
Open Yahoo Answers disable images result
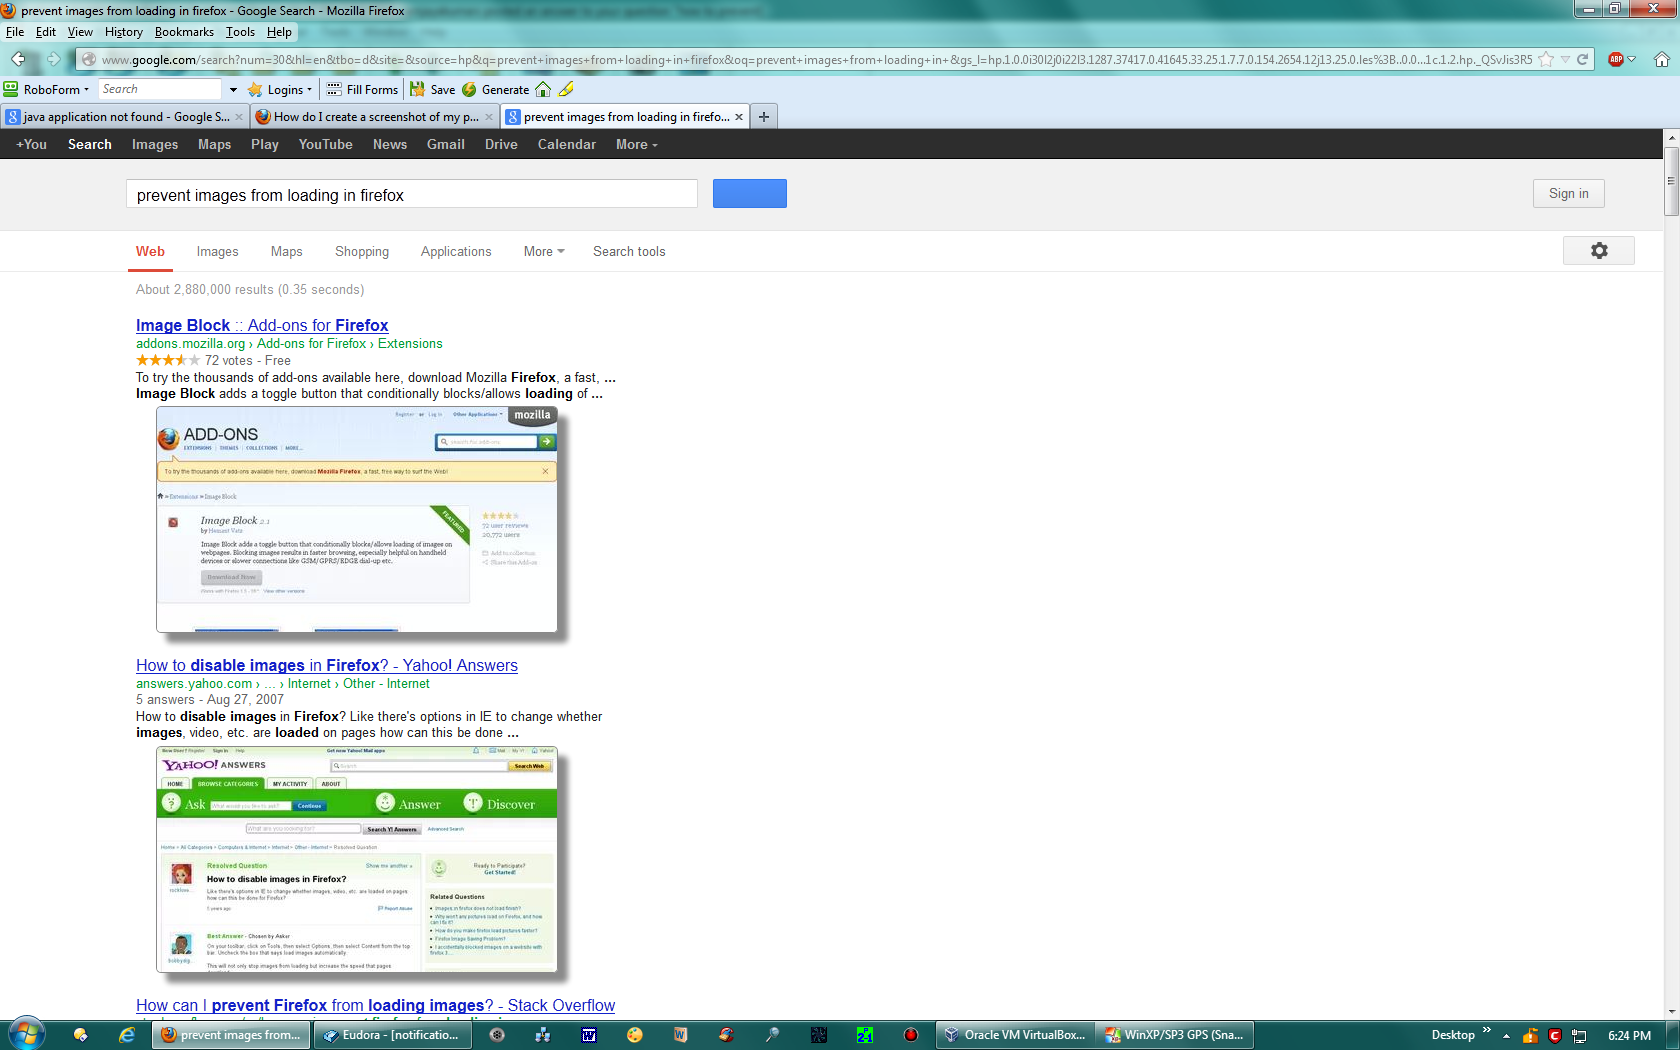click(x=327, y=665)
